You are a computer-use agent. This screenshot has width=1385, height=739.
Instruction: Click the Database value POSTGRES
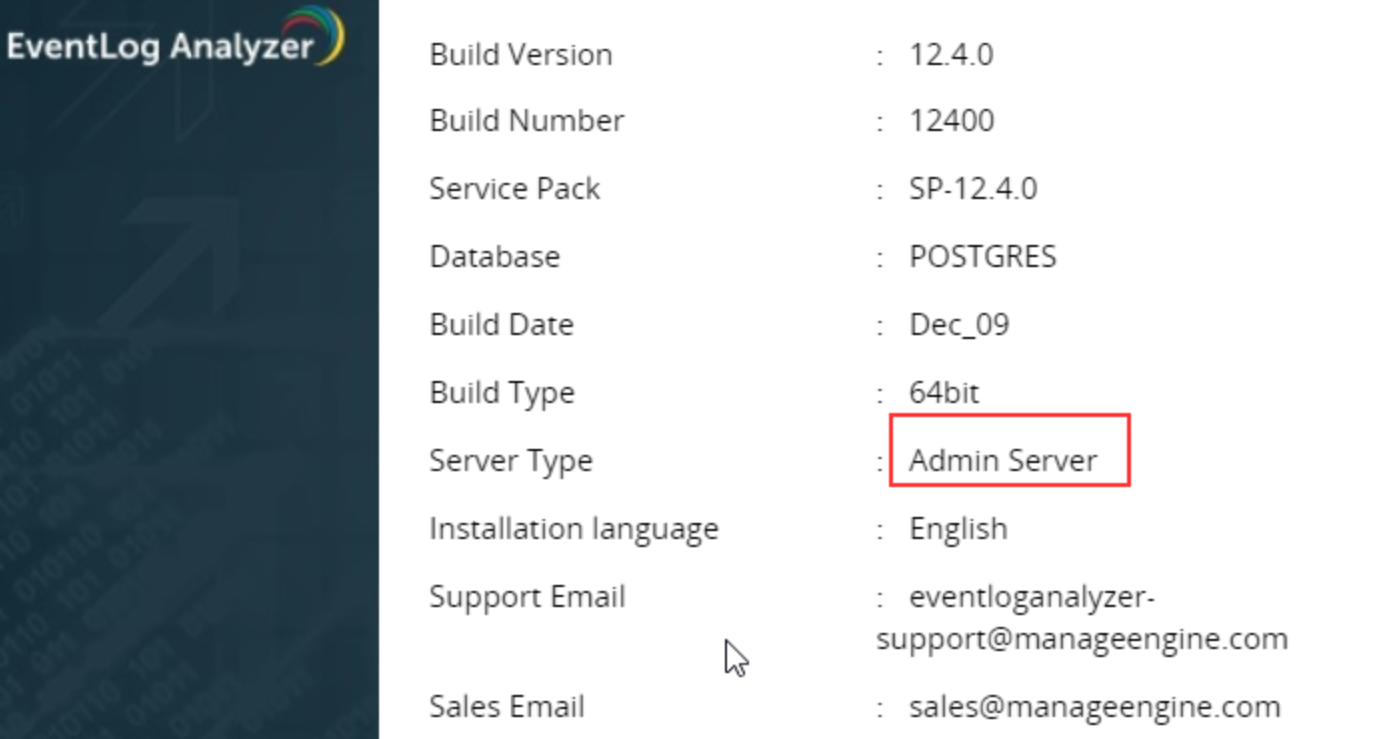982,257
